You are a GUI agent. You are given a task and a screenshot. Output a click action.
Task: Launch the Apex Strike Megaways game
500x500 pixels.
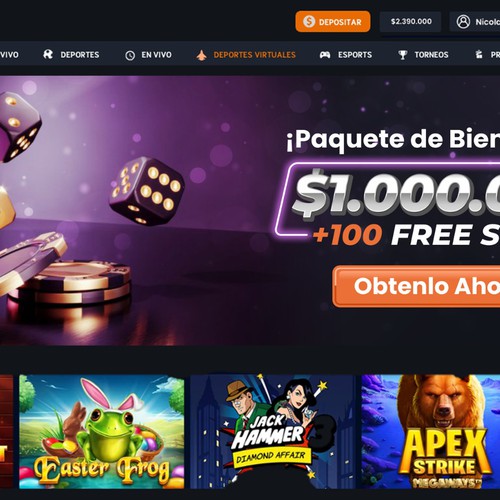point(431,432)
